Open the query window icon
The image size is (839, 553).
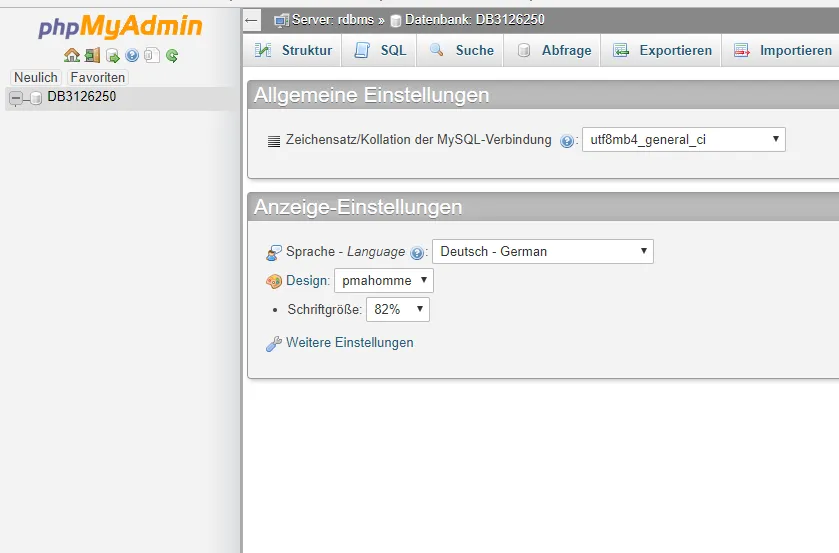click(112, 55)
